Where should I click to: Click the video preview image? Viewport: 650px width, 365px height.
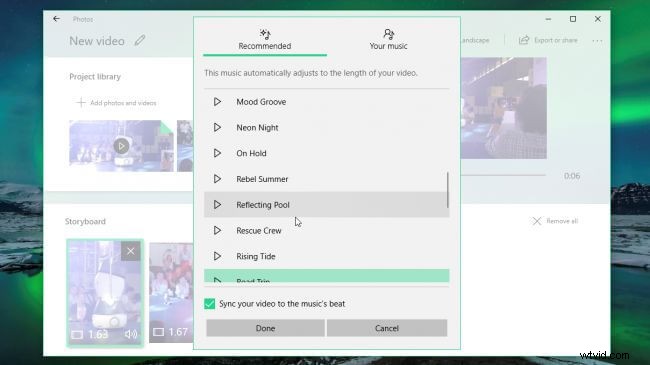point(504,108)
